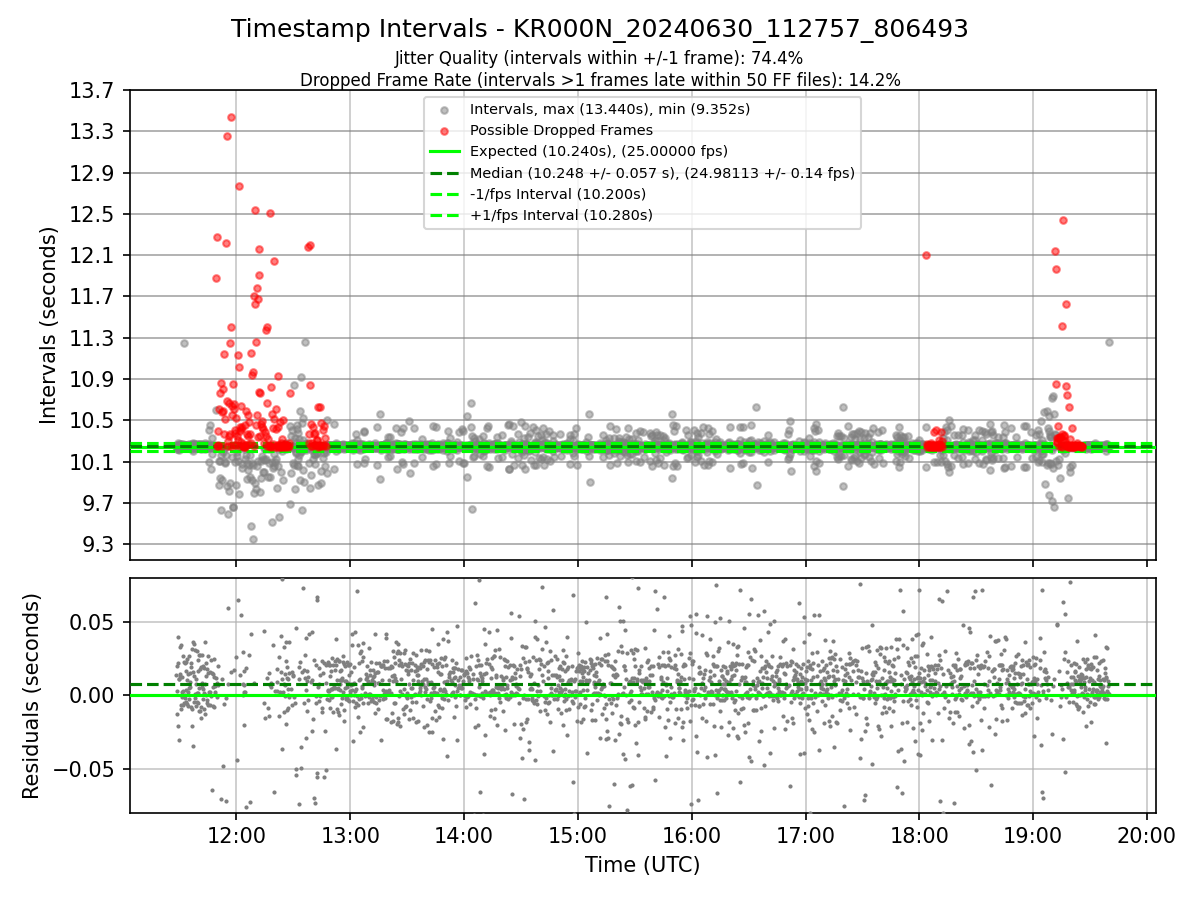Click the 9.7 y-axis tick label
This screenshot has width=1200, height=900.
pyautogui.click(x=99, y=503)
